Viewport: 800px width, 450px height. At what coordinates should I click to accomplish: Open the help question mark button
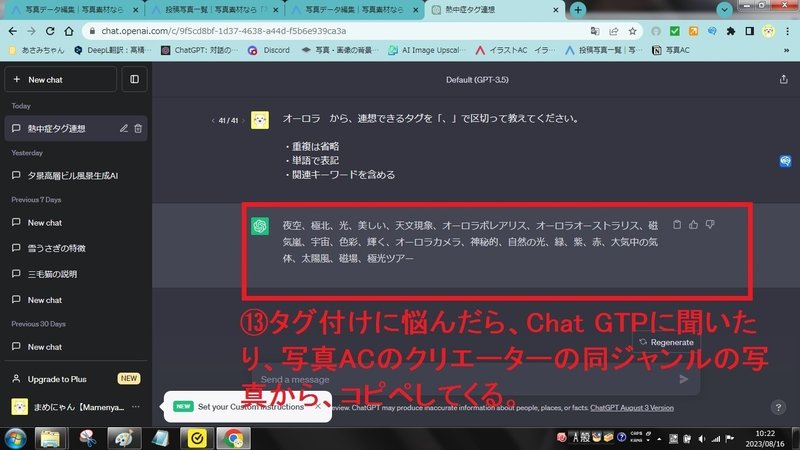tap(778, 407)
